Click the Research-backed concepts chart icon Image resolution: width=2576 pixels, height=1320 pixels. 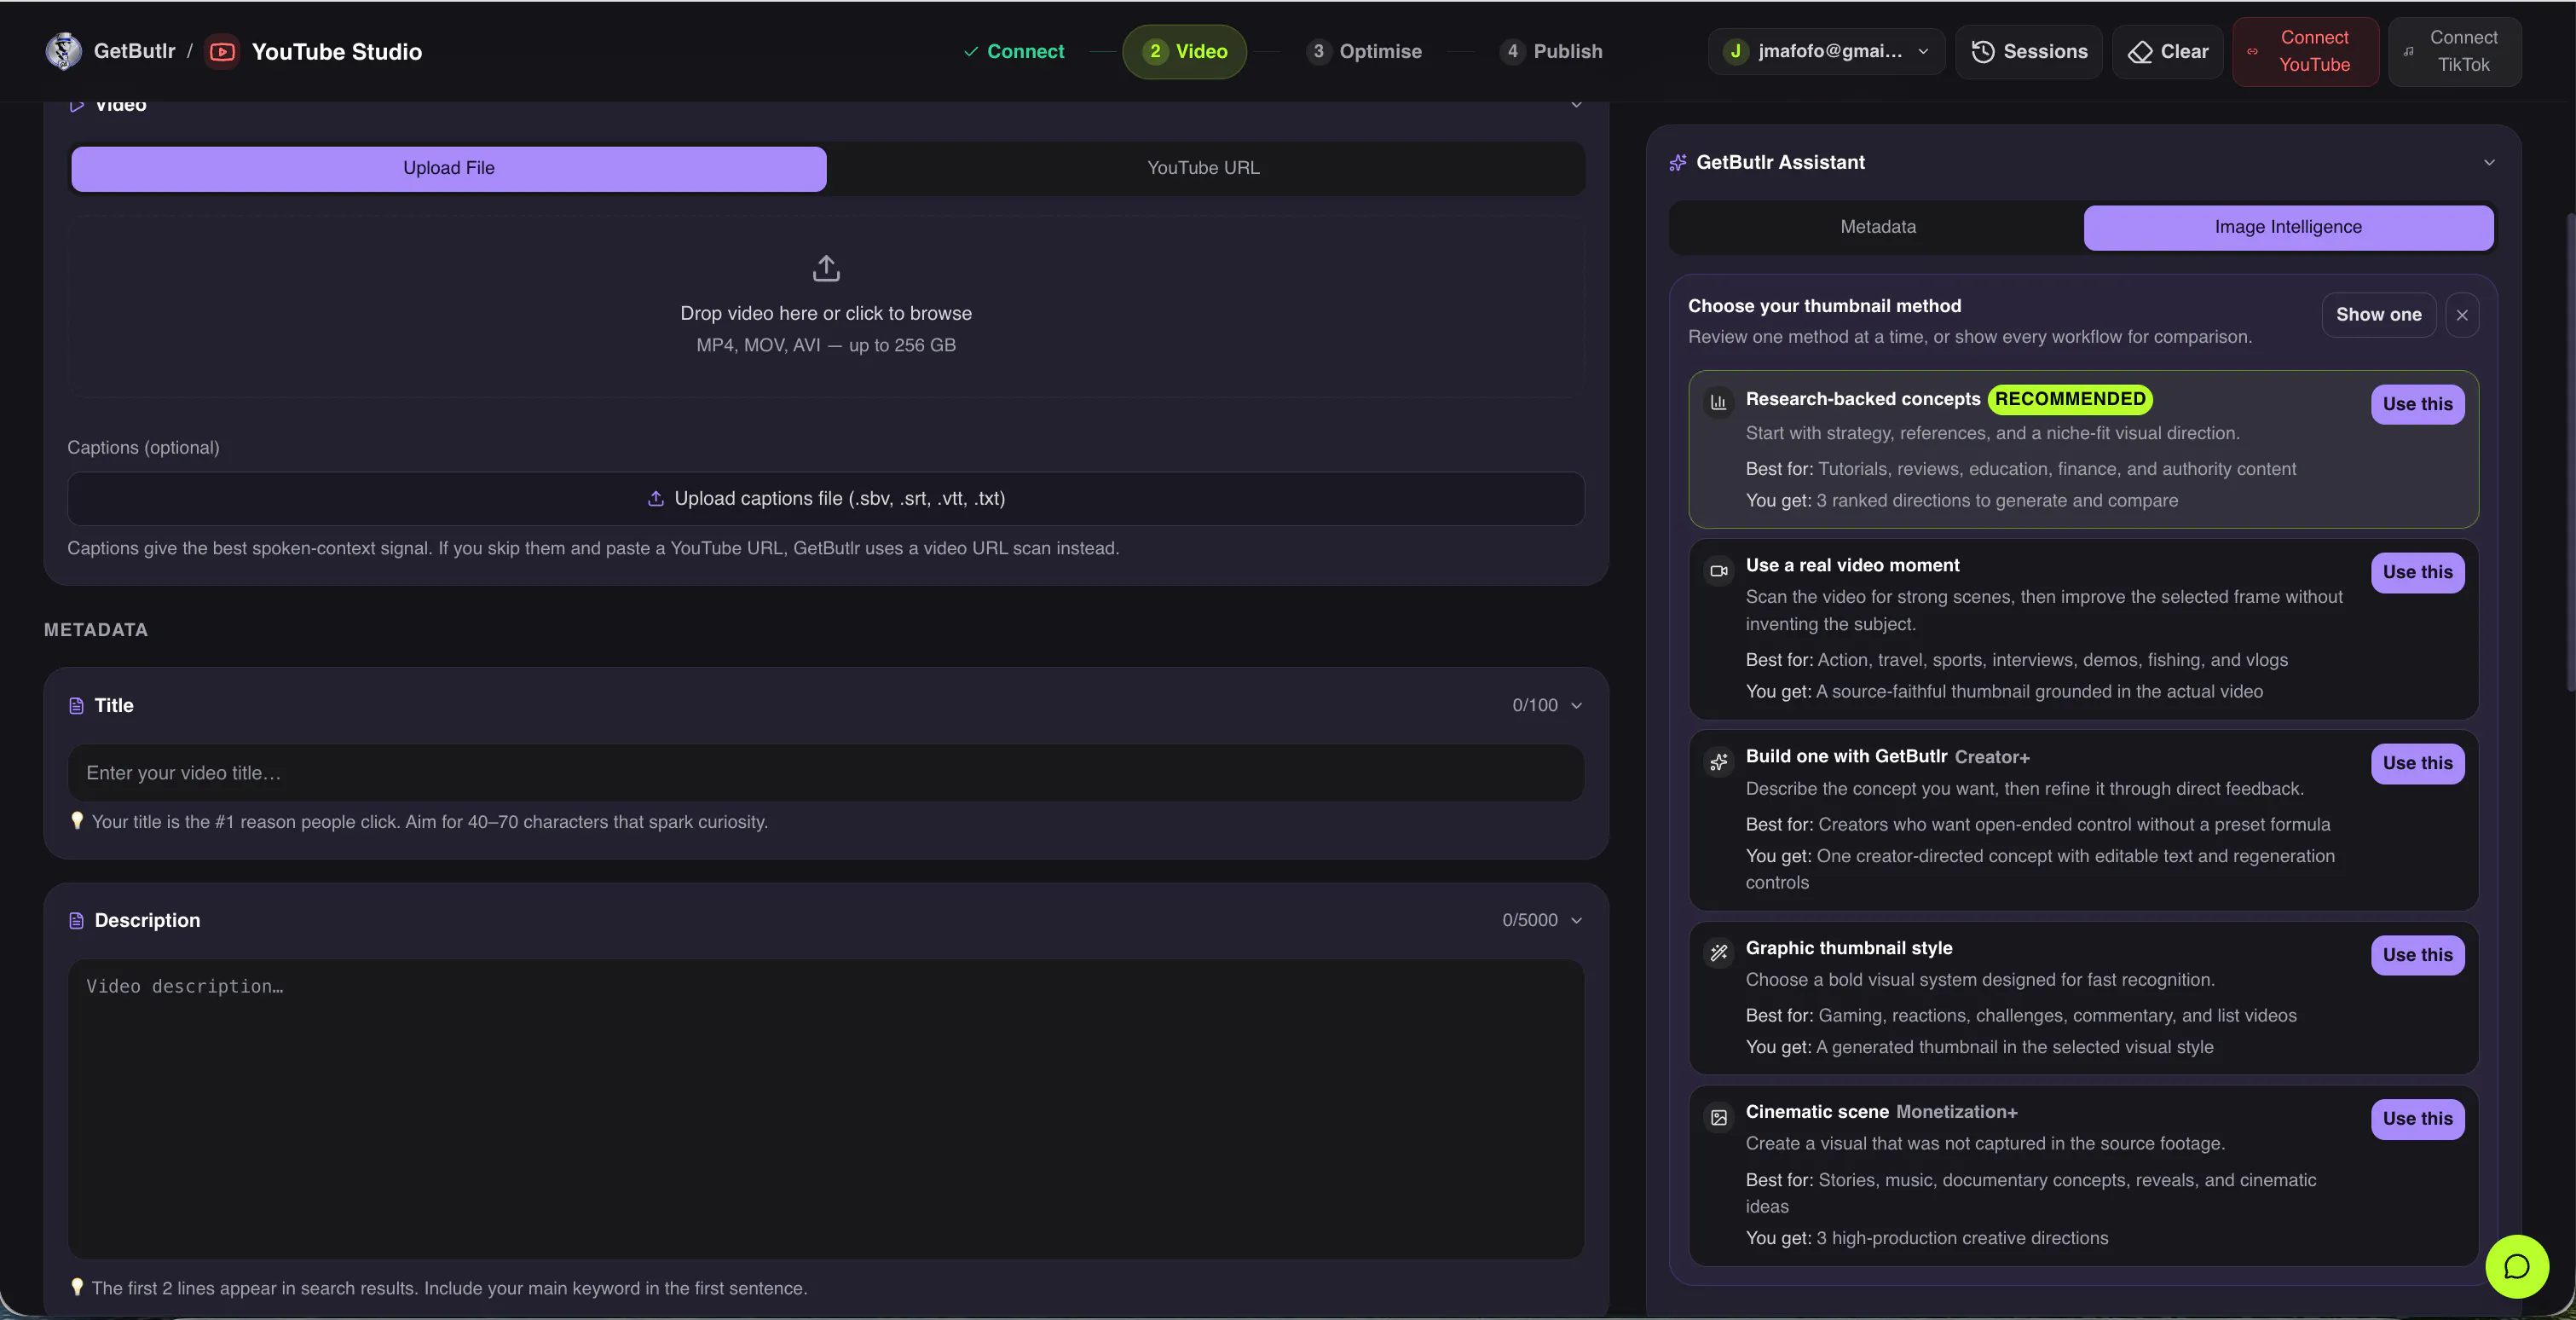click(1718, 402)
